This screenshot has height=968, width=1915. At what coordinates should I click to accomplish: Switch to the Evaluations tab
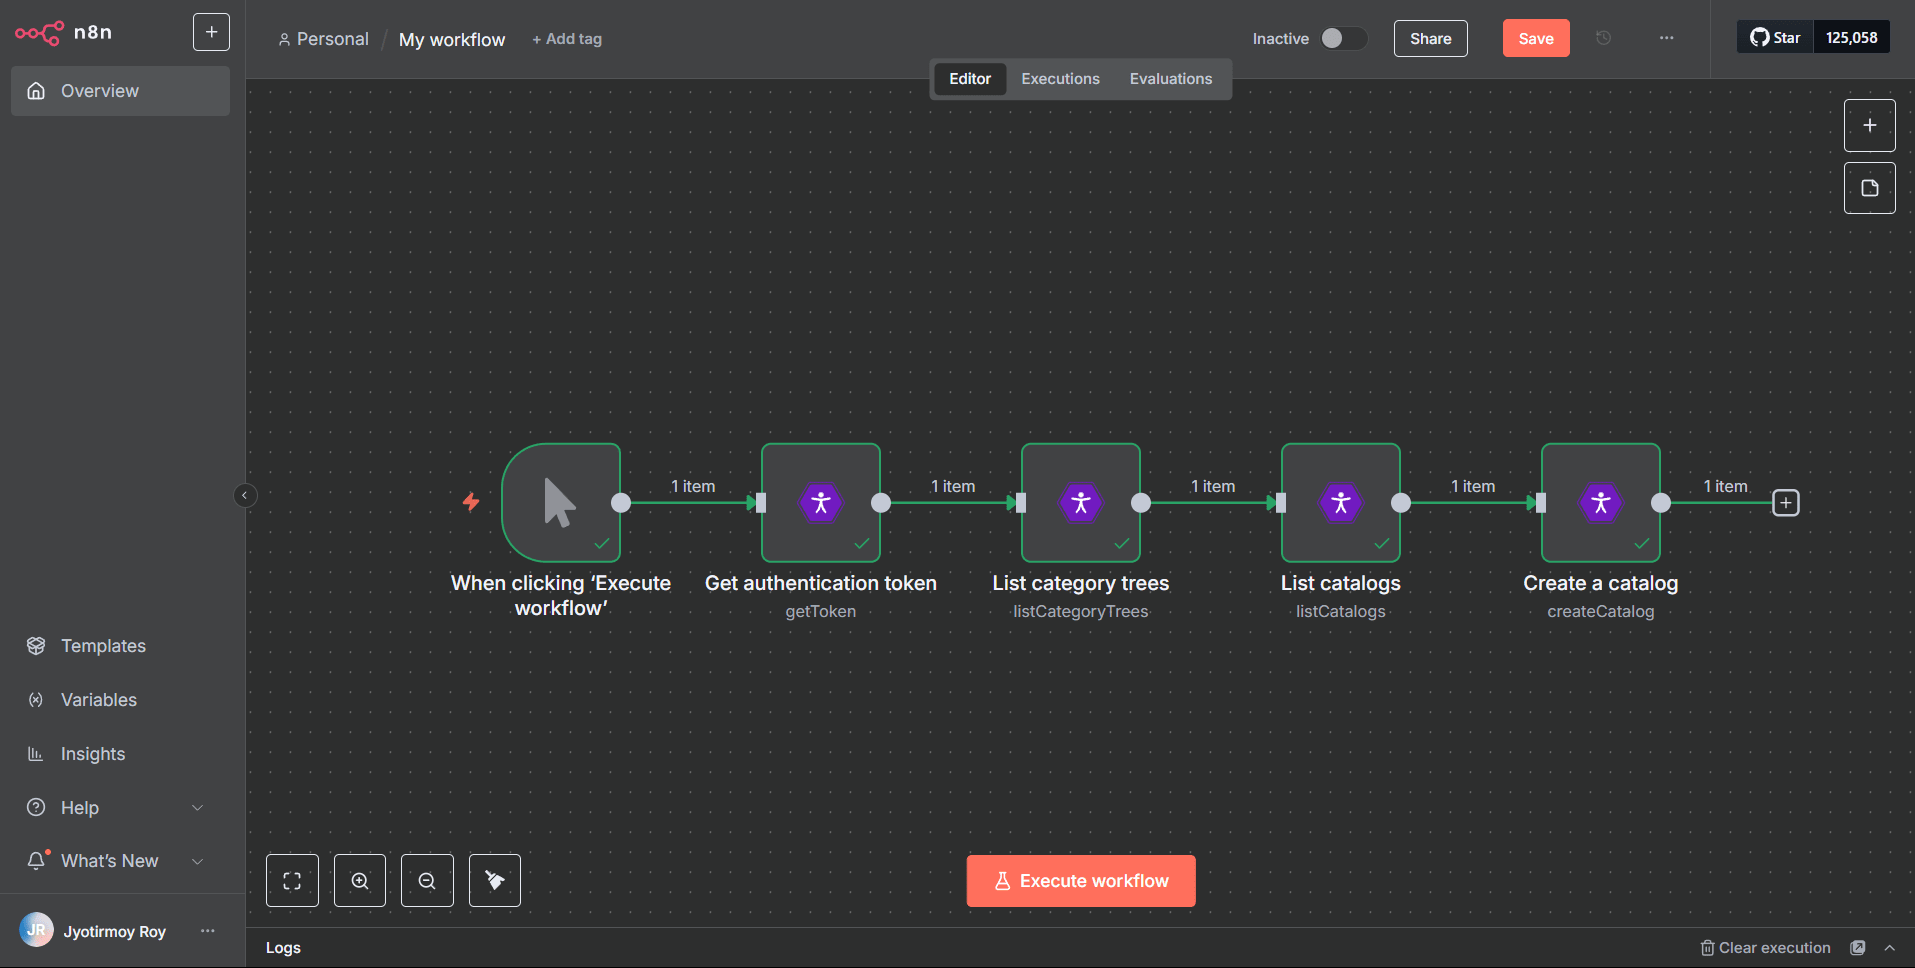click(x=1170, y=78)
